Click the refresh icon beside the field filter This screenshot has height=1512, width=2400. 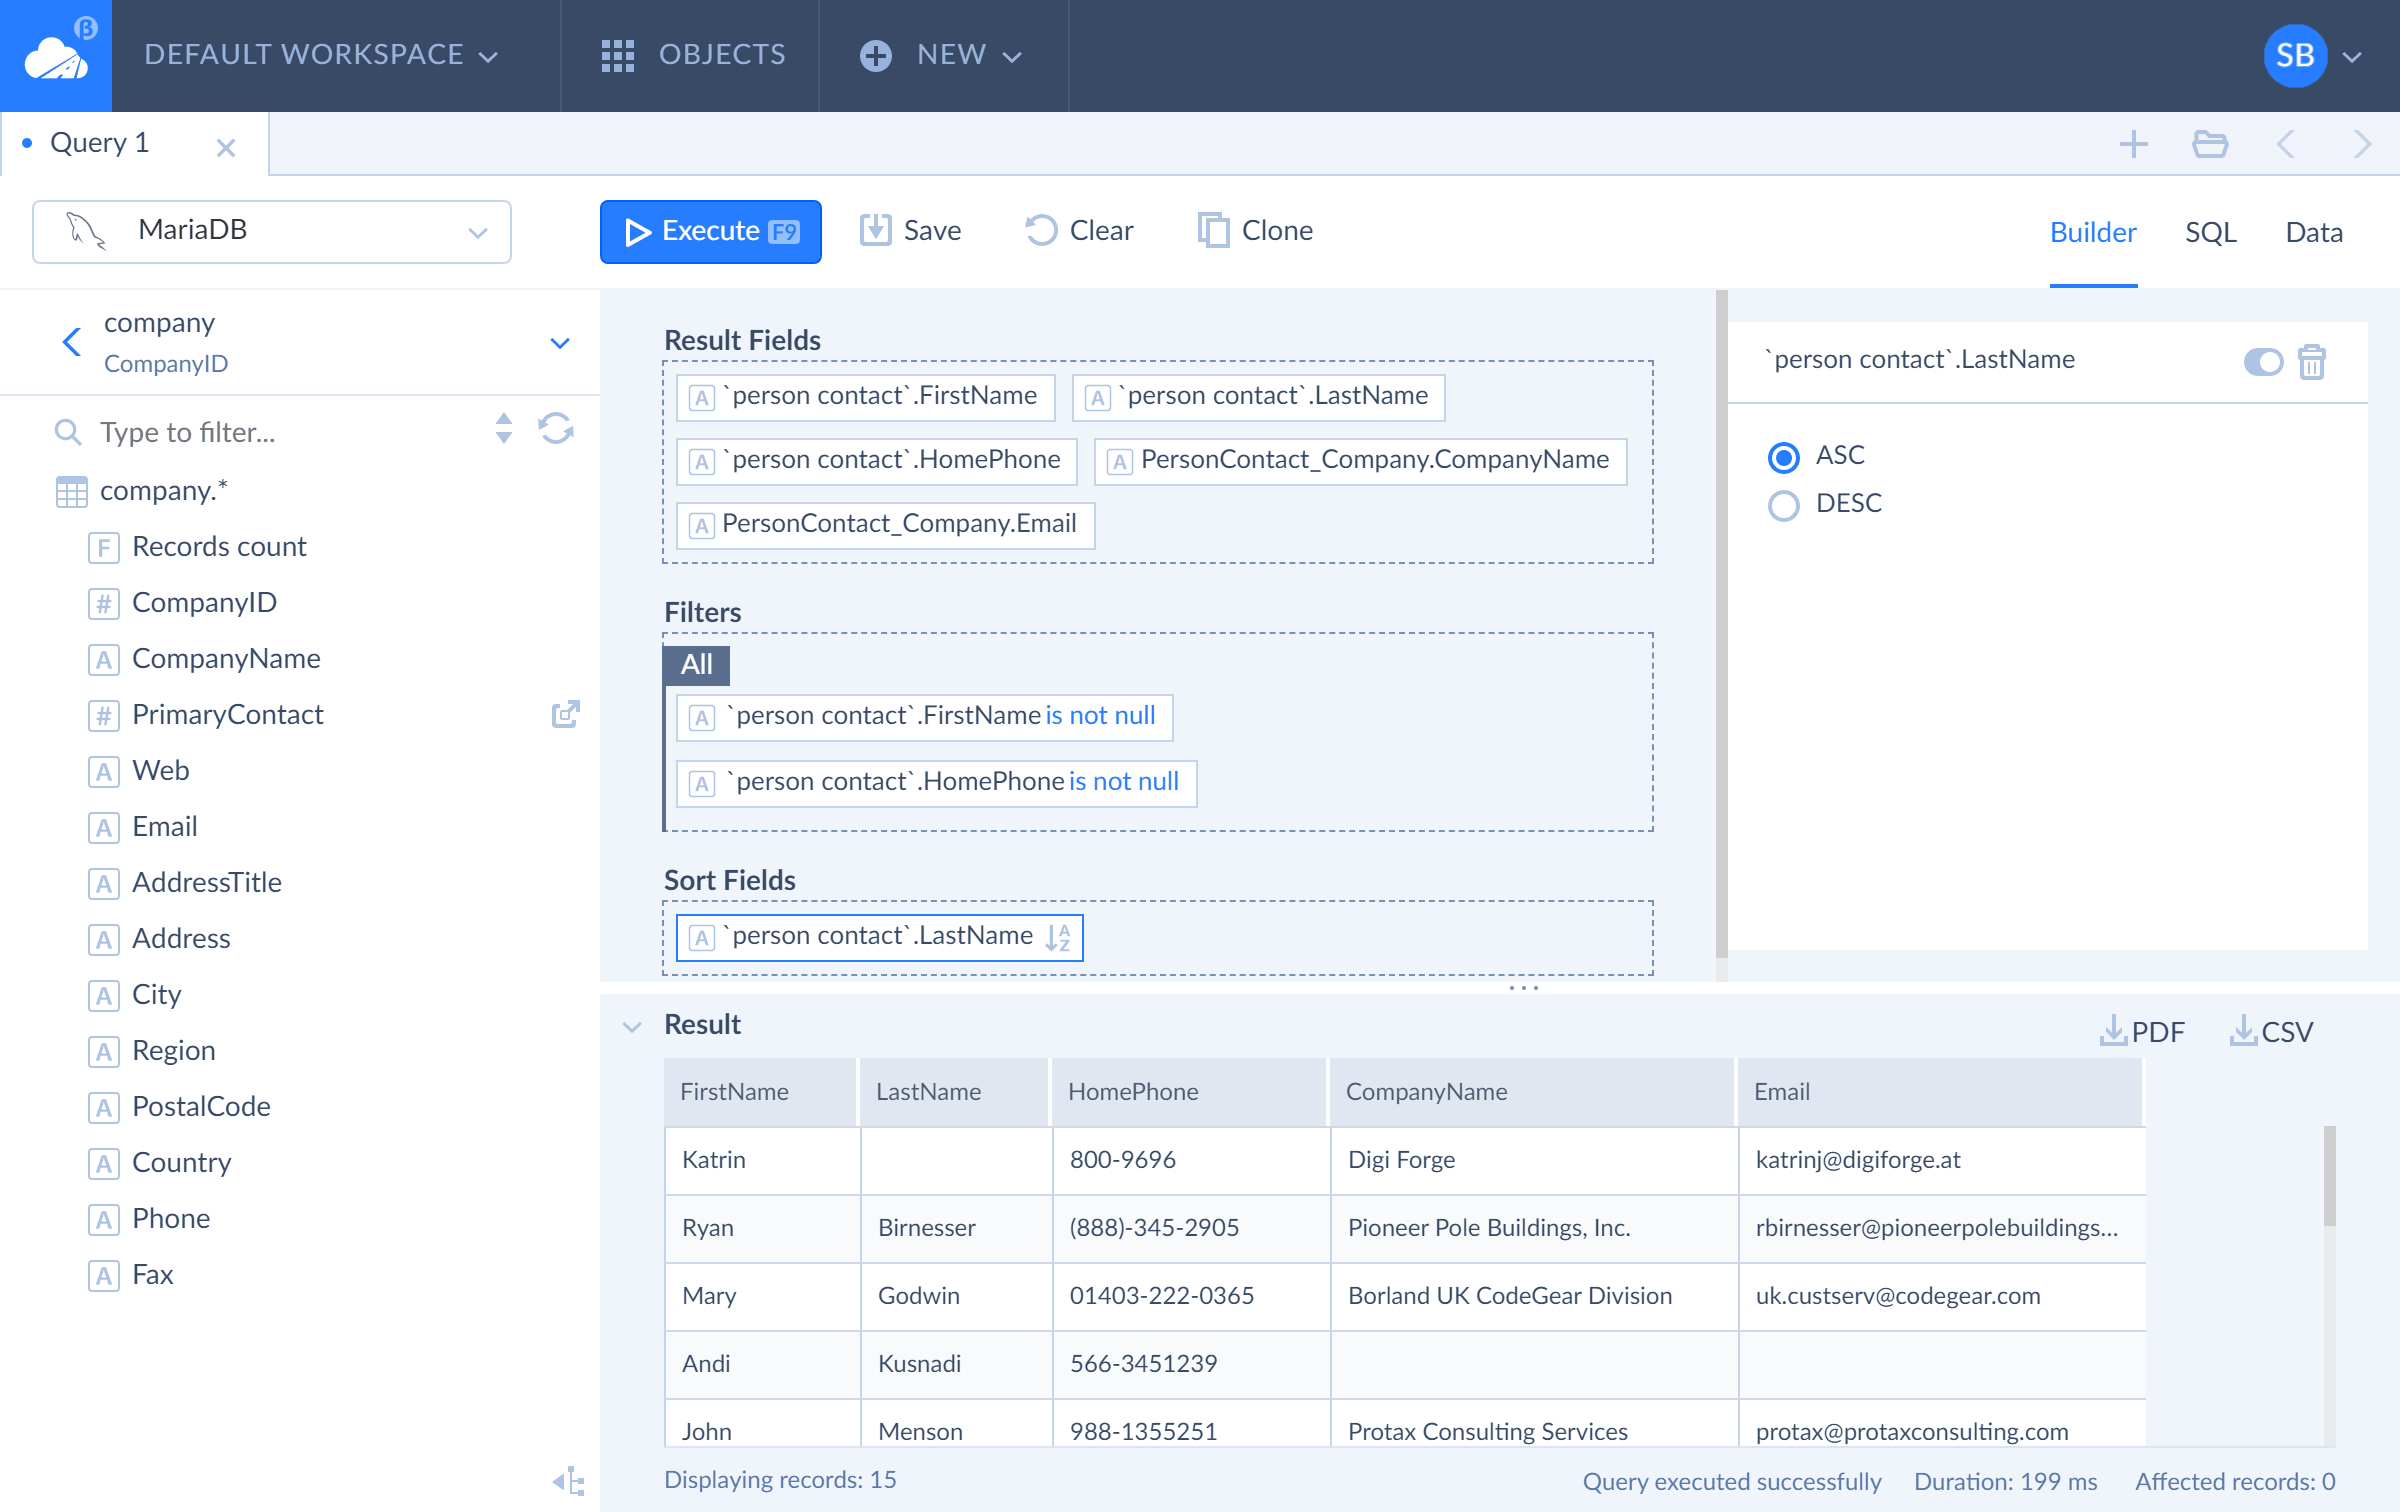tap(556, 429)
